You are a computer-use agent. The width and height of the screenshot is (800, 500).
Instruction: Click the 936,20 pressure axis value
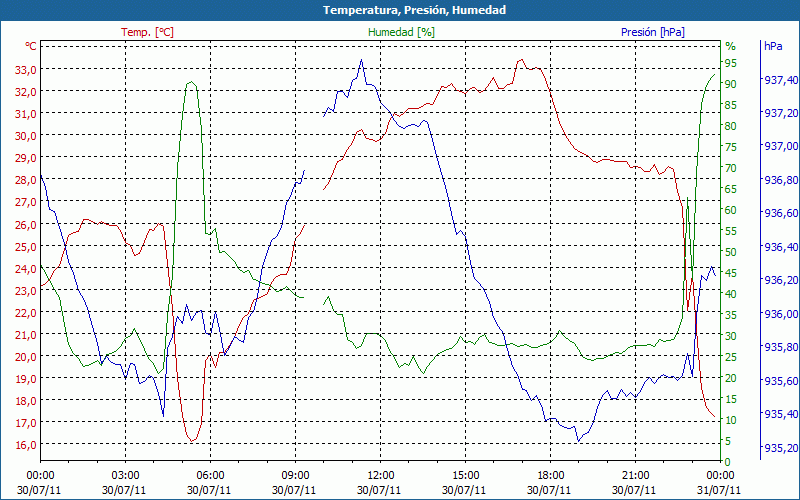click(781, 280)
